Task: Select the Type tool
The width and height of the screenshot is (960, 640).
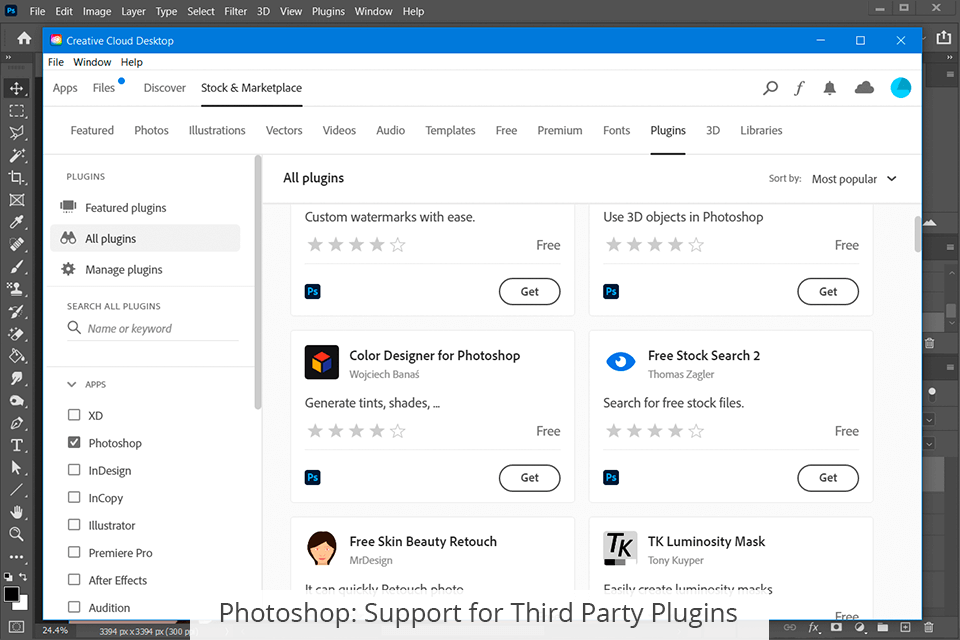Action: [x=17, y=445]
